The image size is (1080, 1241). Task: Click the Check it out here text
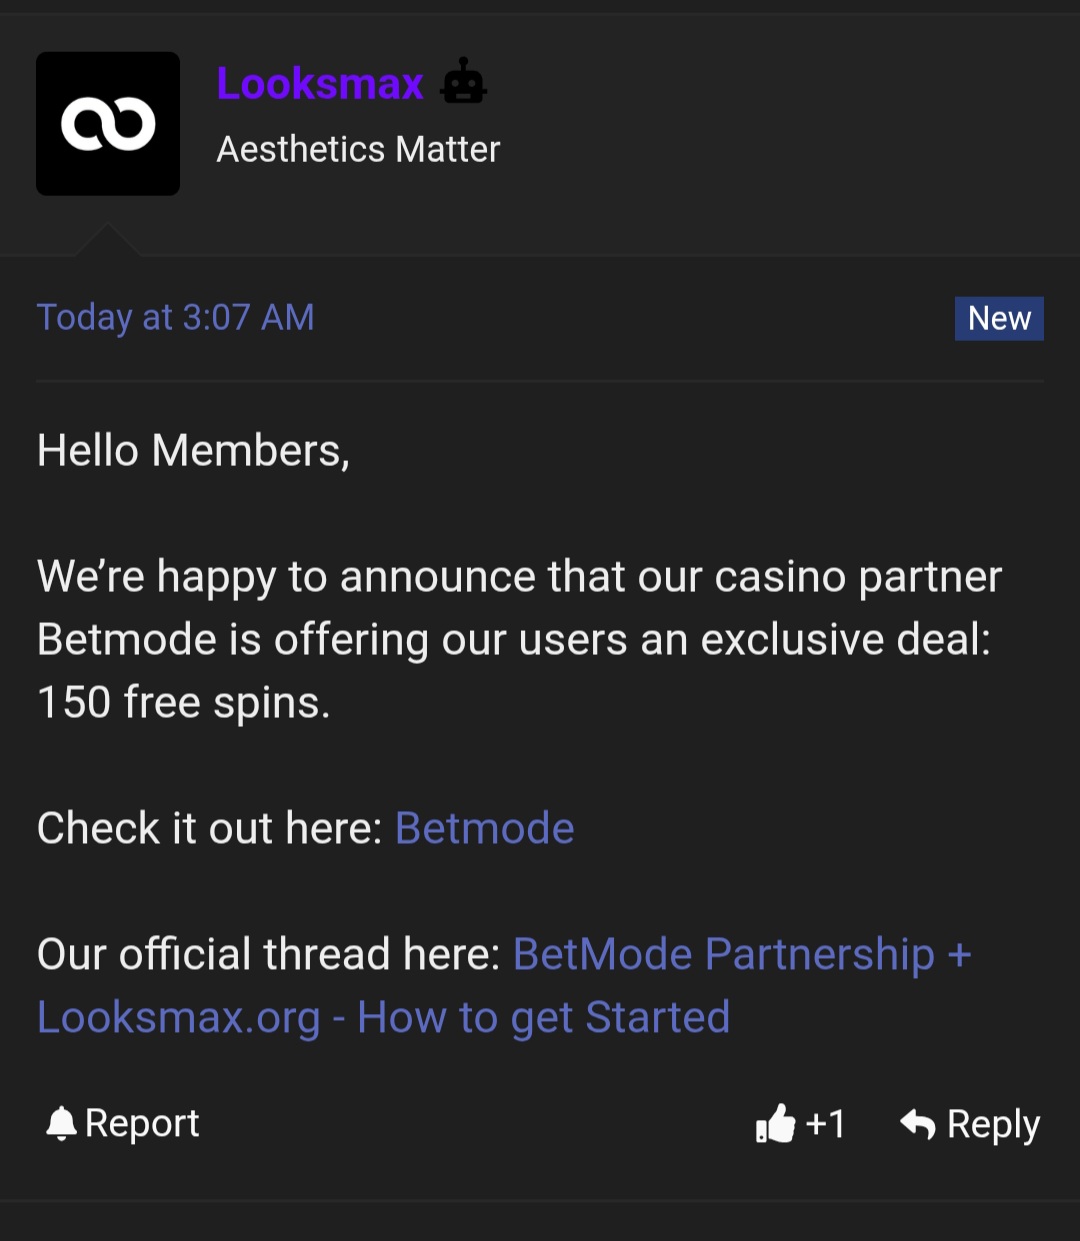(209, 828)
